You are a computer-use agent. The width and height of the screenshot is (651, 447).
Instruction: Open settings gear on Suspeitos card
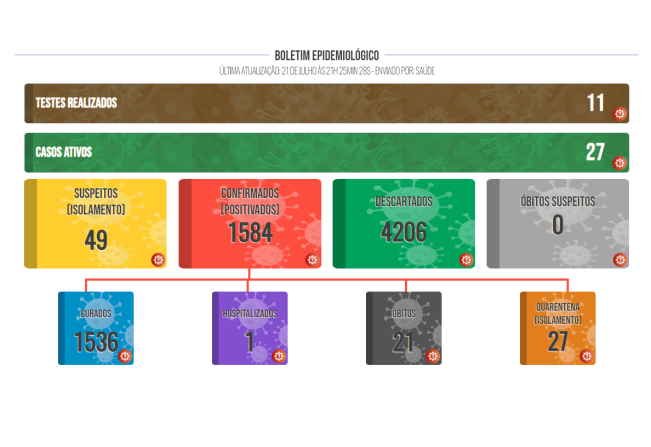(158, 259)
